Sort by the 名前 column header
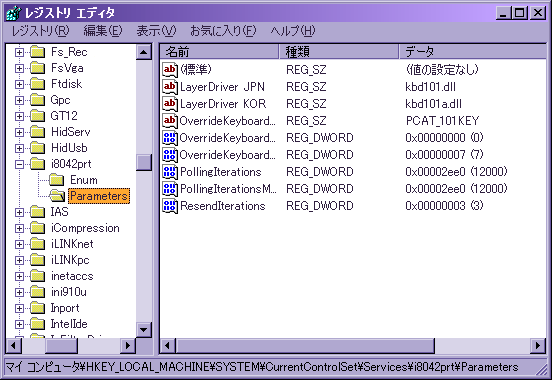Screen dimensions: 552x380 point(219,52)
